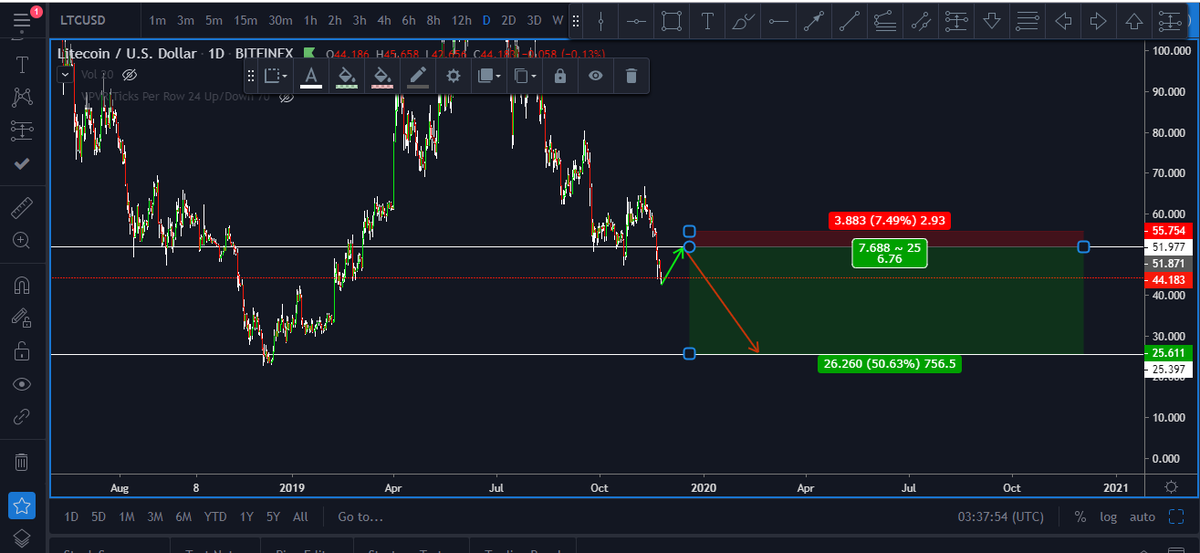Click Remove Drawings trash icon in sidebar

pyautogui.click(x=22, y=462)
